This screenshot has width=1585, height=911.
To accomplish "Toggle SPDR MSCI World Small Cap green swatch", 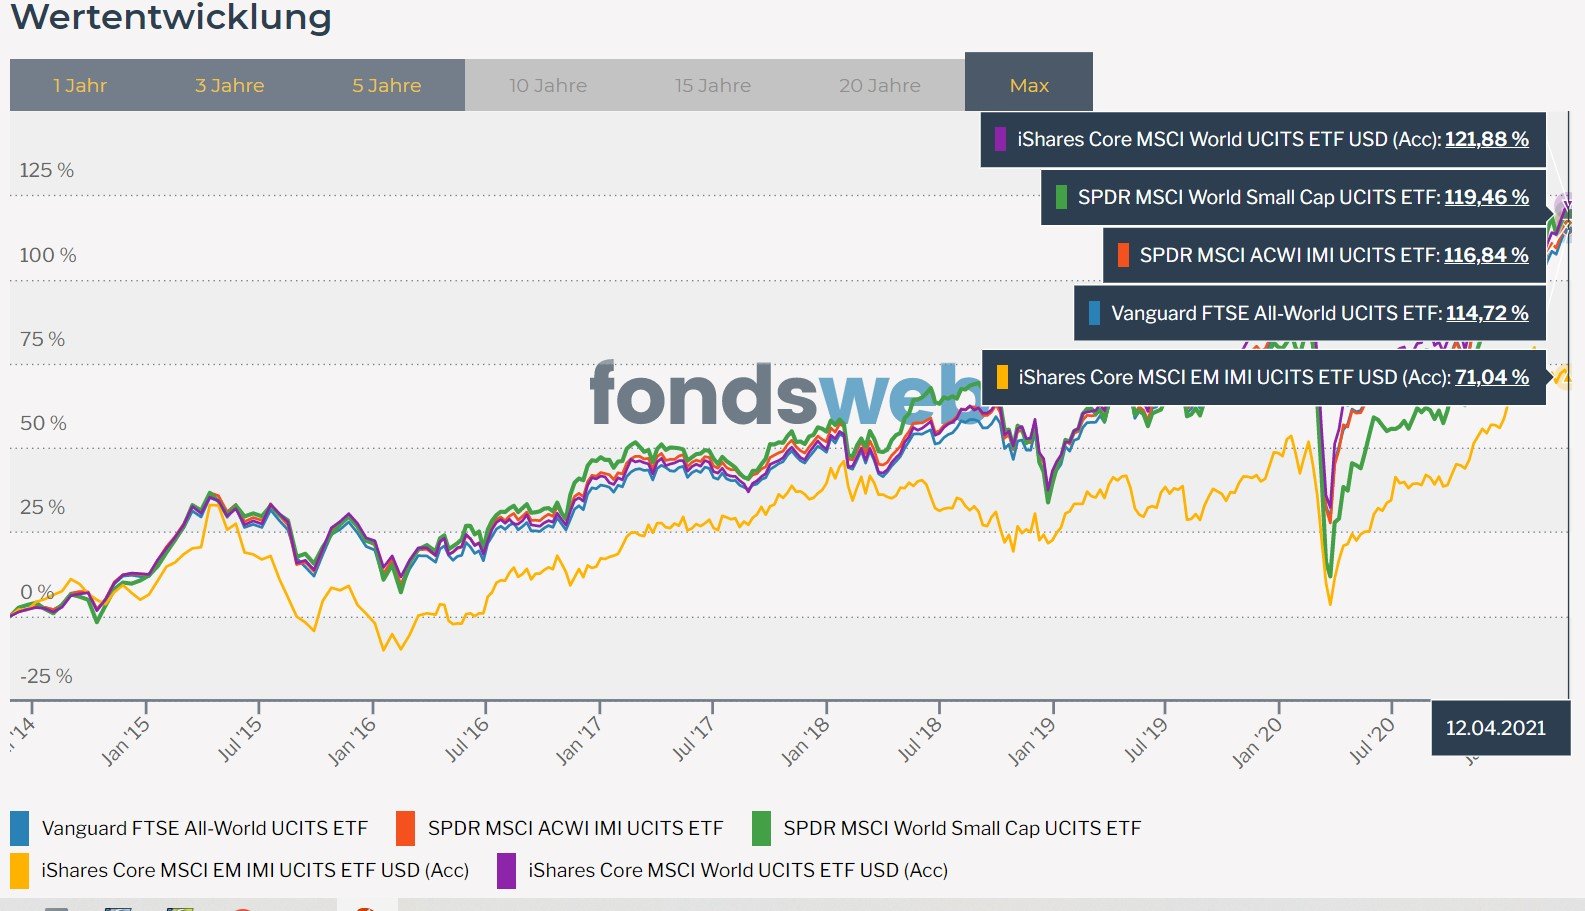I will coord(761,828).
